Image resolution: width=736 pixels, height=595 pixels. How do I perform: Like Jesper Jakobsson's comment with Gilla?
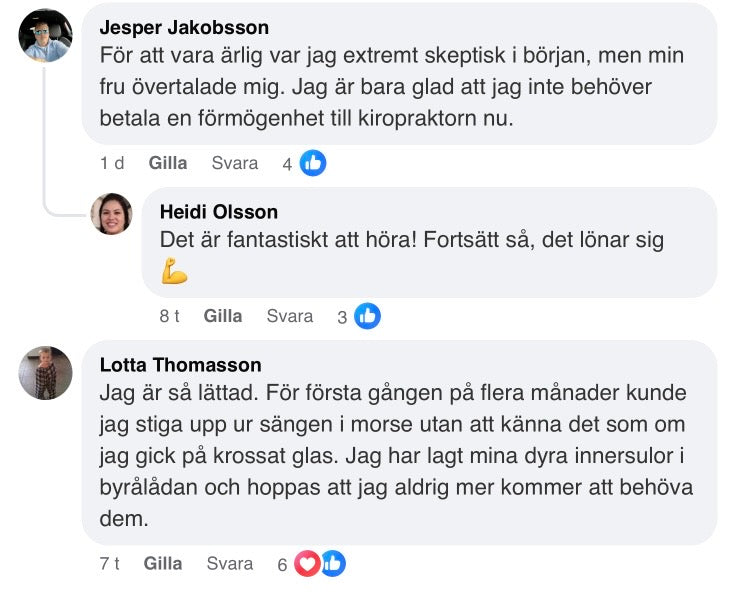tap(167, 163)
